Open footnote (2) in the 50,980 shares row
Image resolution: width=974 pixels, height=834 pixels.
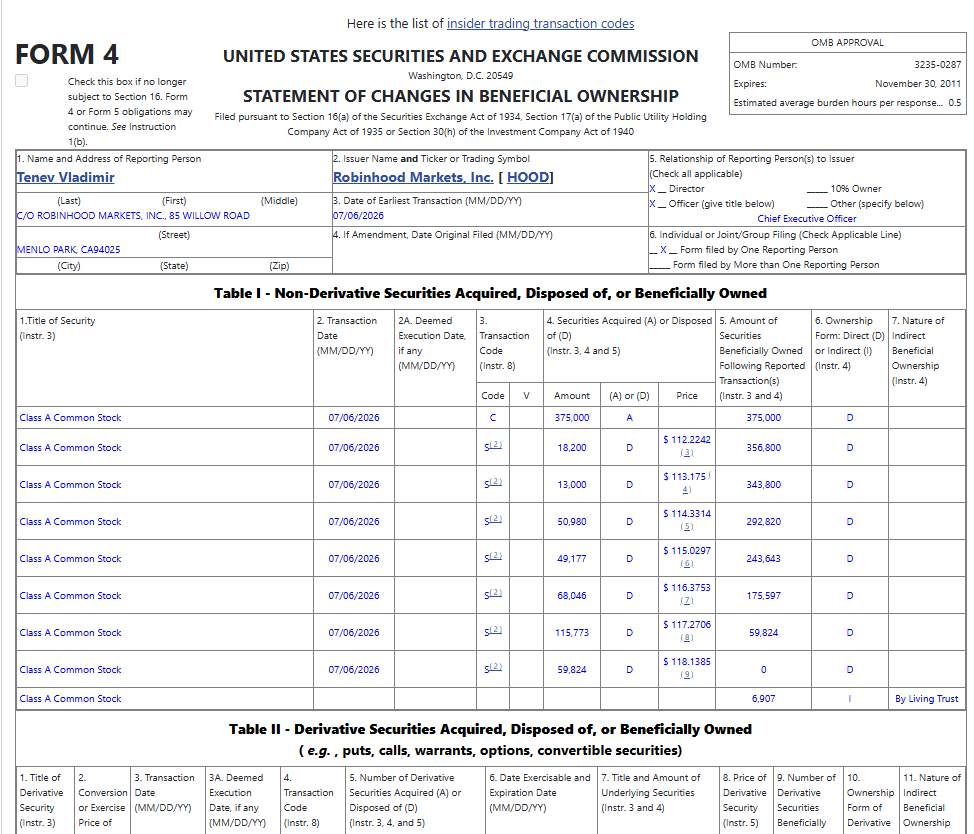coord(496,519)
